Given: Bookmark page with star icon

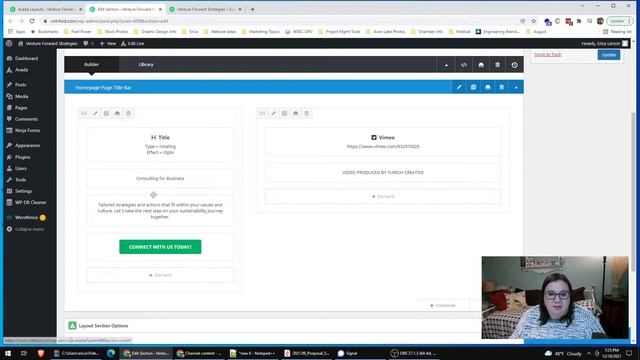Looking at the screenshot, I should click(533, 21).
